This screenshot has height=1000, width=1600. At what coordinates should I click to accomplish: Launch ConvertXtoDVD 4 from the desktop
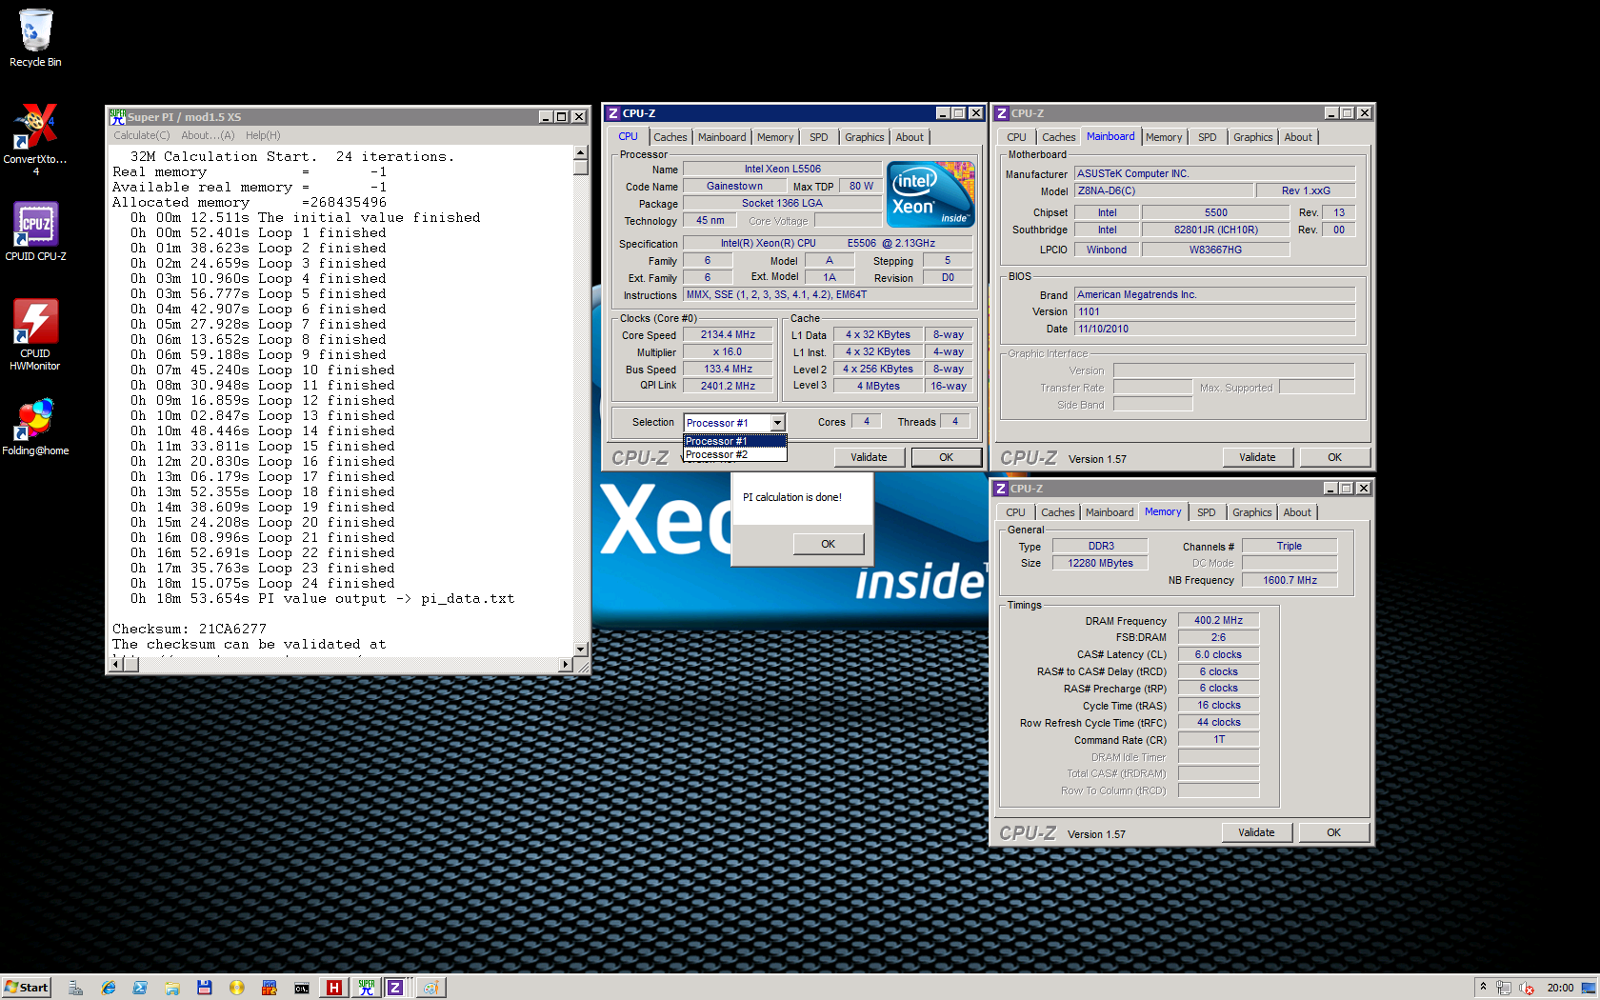35,139
